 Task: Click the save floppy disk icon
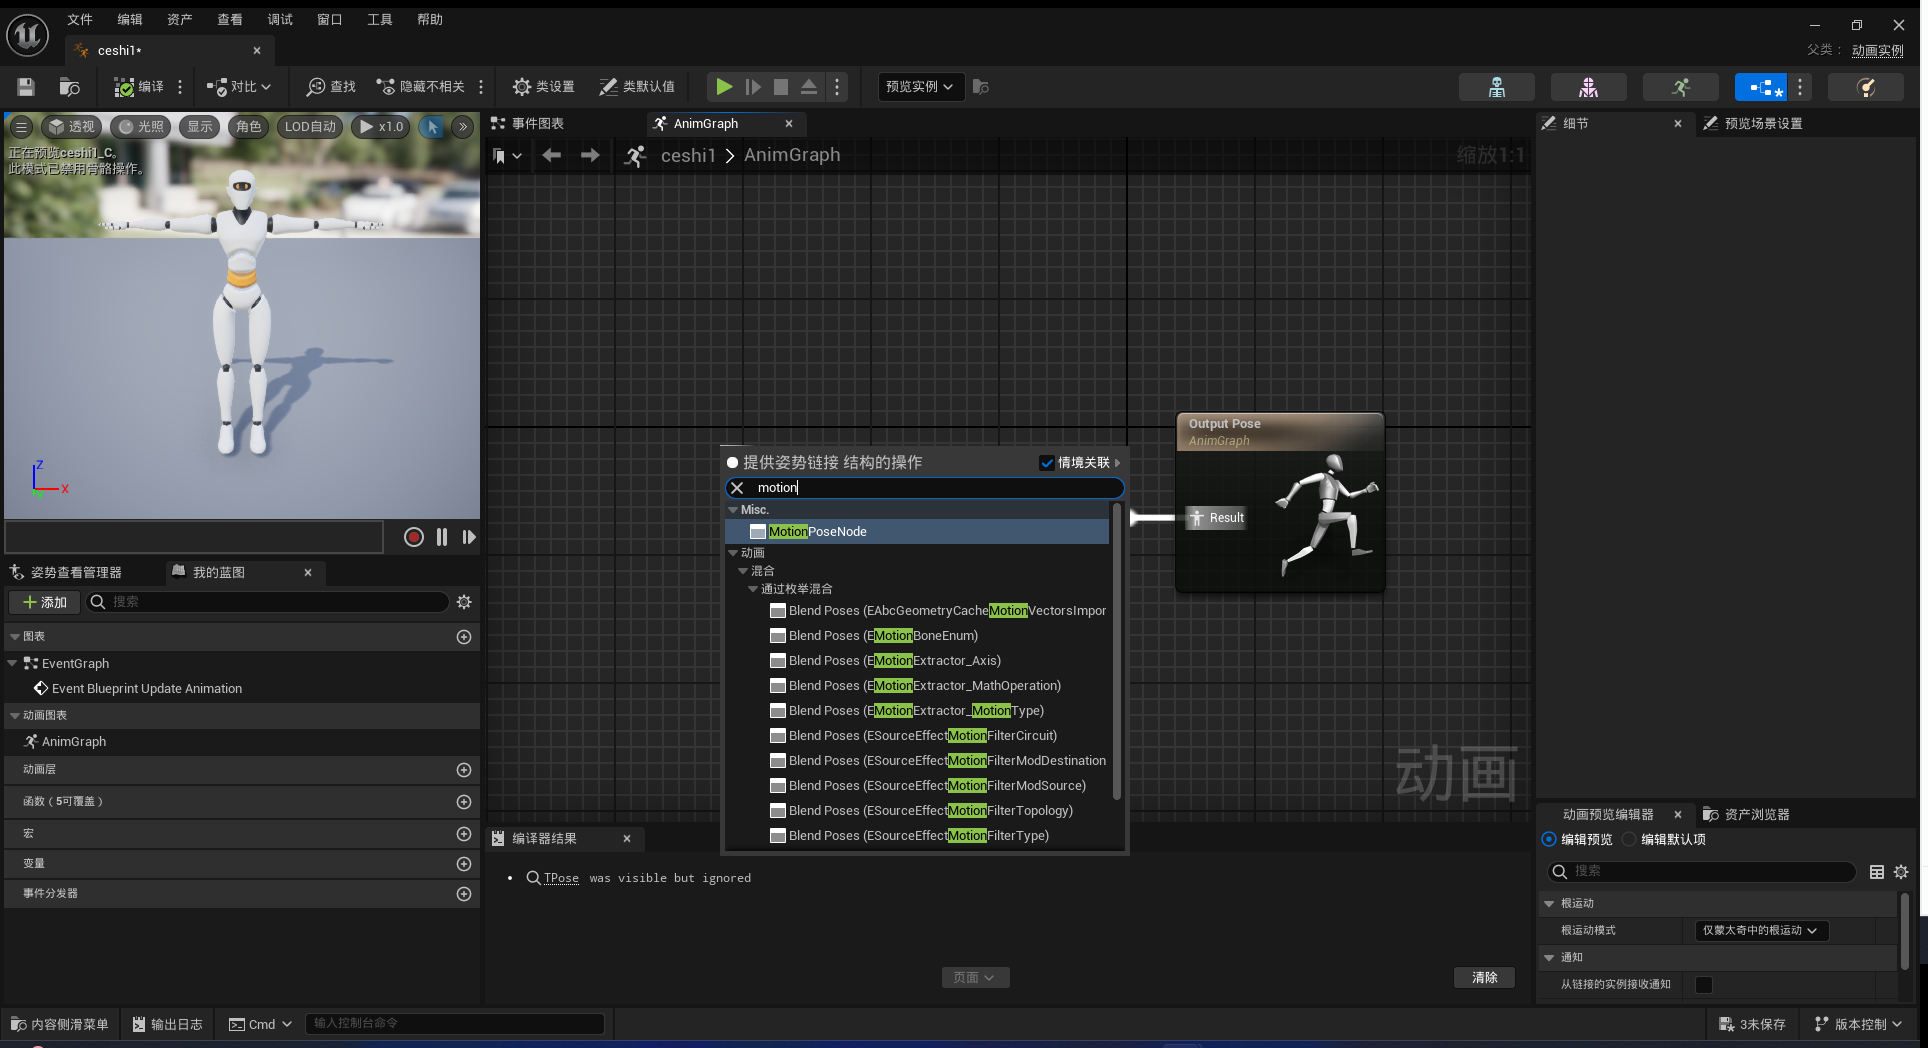(26, 87)
